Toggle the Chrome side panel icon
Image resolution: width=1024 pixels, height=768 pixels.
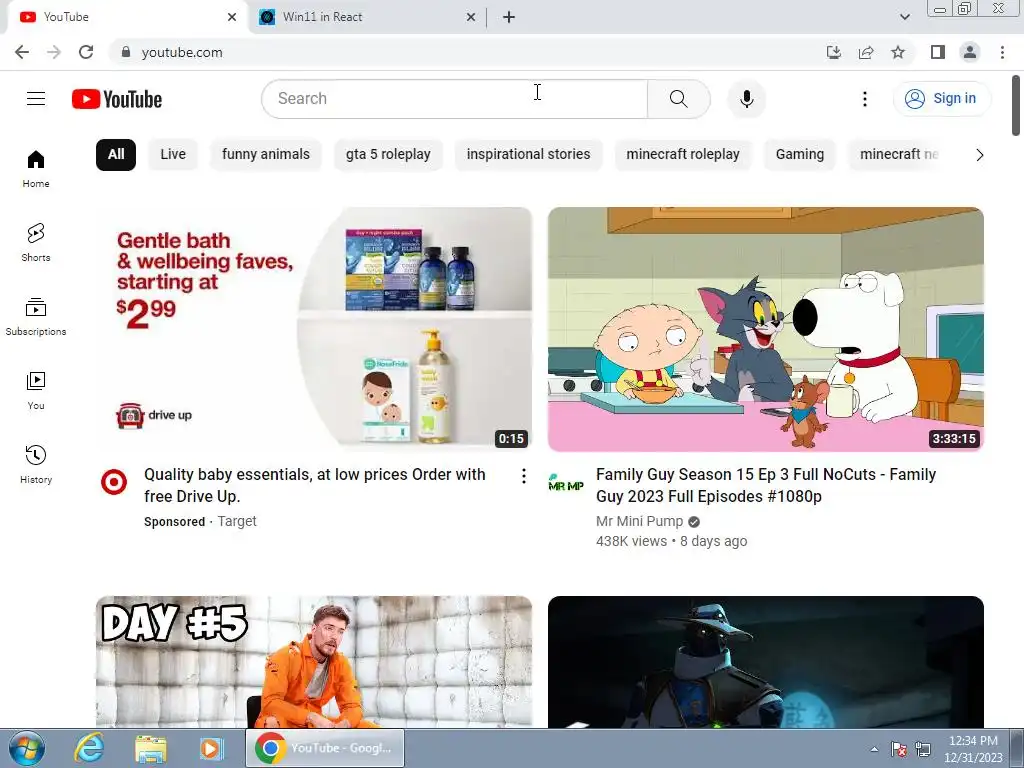coord(938,52)
